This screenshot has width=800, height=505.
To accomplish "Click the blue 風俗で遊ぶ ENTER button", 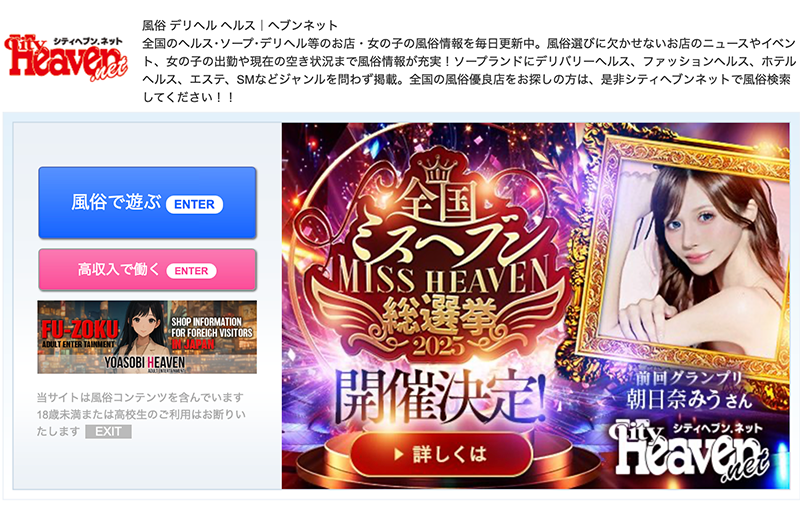I will click(147, 203).
